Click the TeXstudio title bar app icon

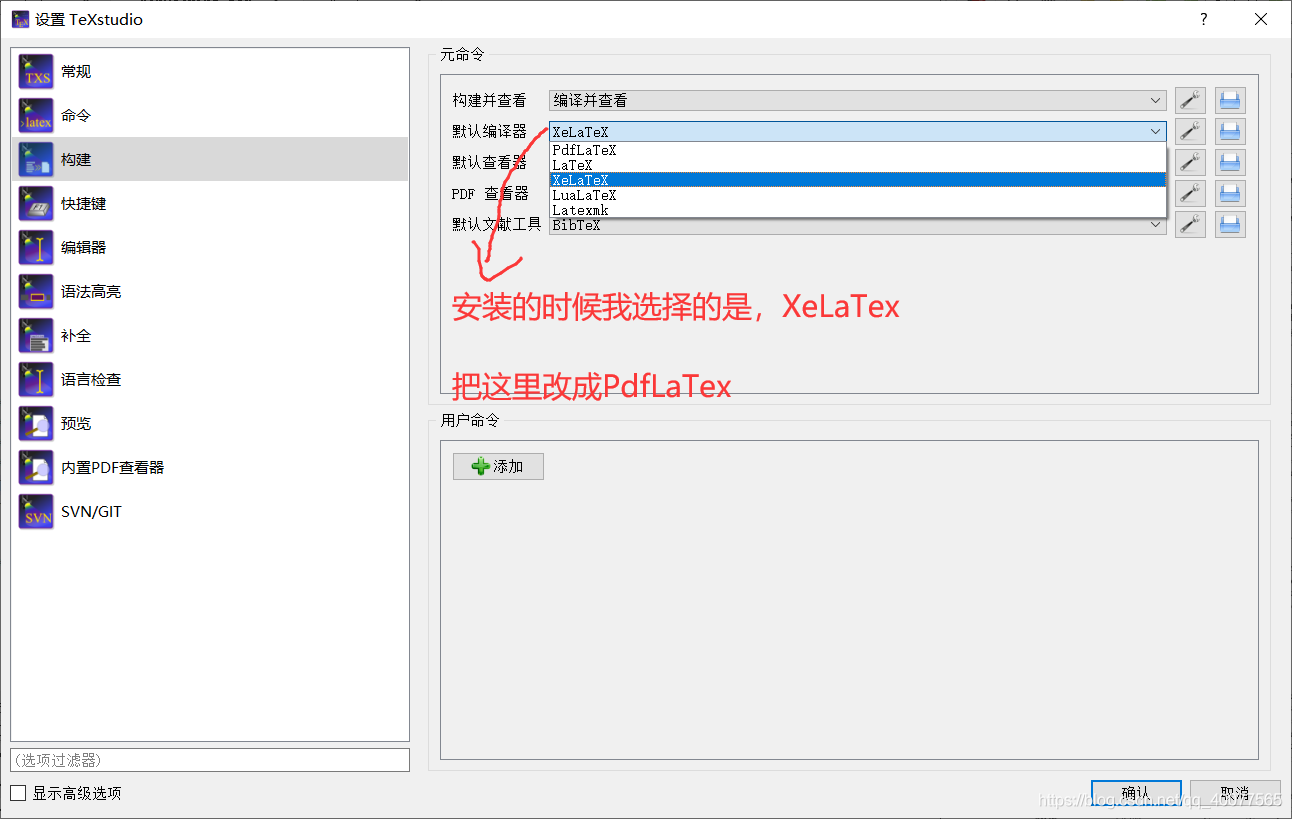coord(20,19)
